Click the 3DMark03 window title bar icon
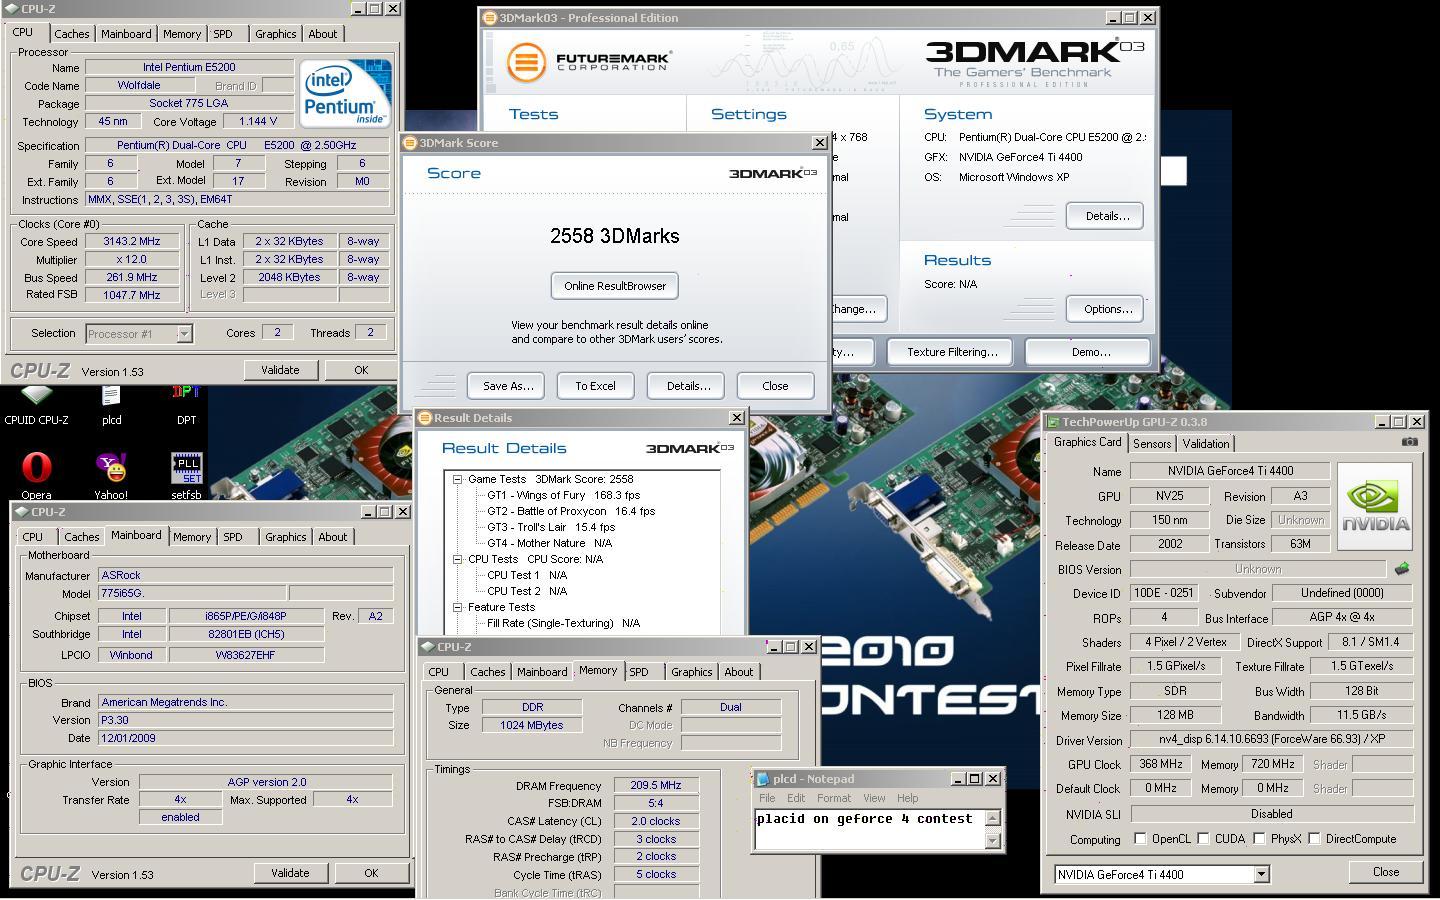This screenshot has width=1440, height=900. [490, 18]
